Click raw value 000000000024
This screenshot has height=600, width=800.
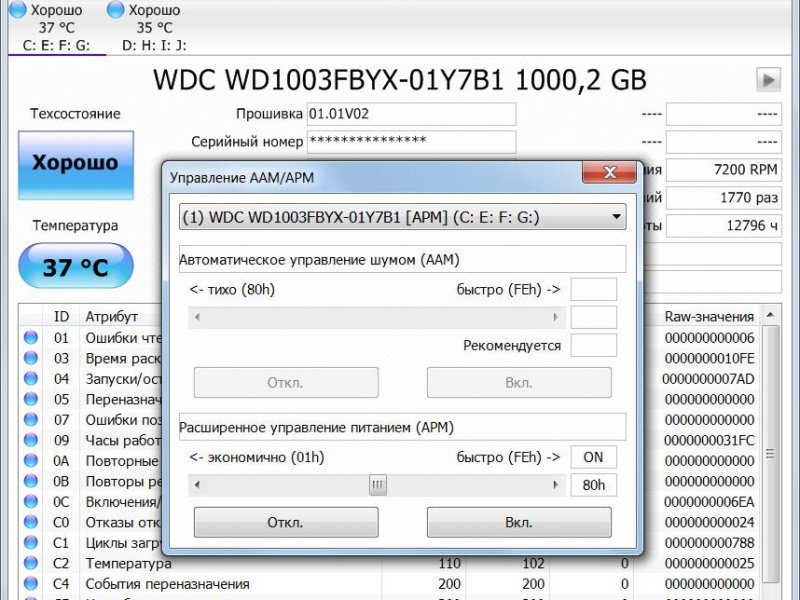pyautogui.click(x=709, y=522)
